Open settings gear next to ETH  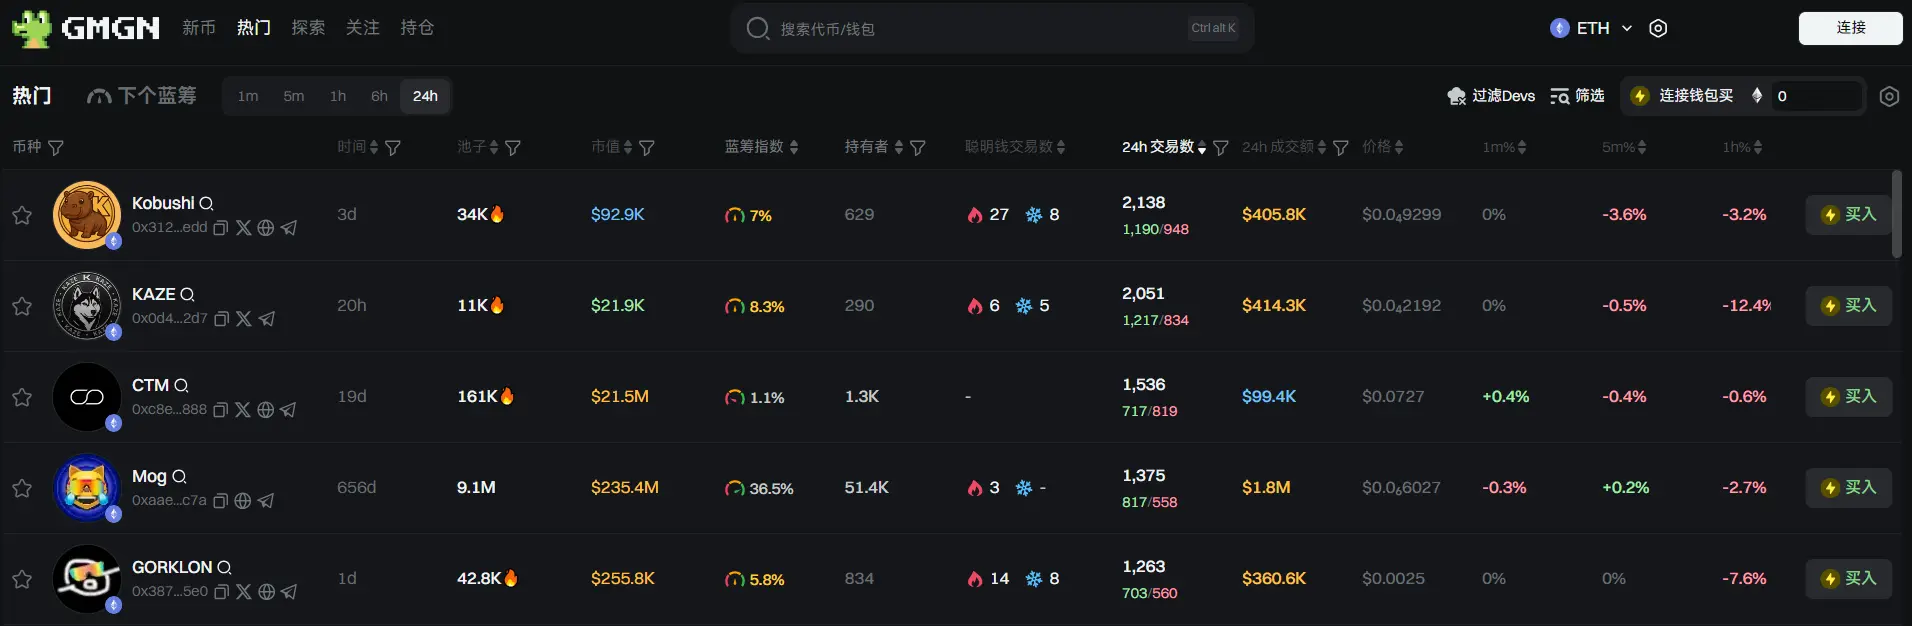(x=1658, y=28)
